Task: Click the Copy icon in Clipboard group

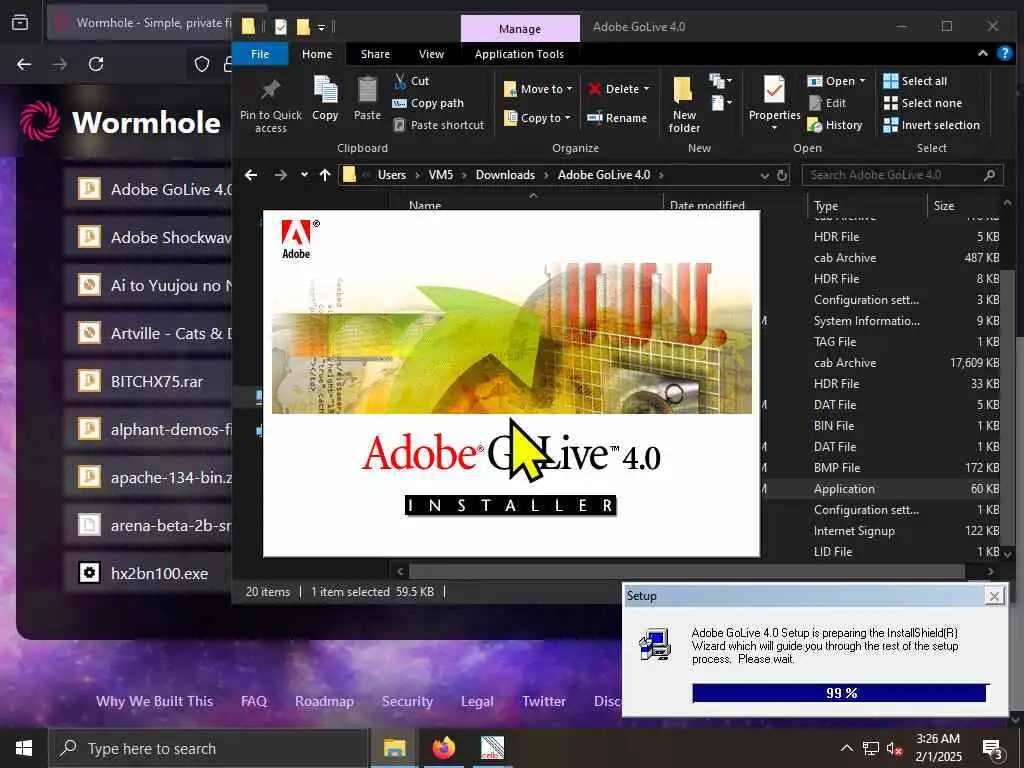Action: (x=325, y=89)
